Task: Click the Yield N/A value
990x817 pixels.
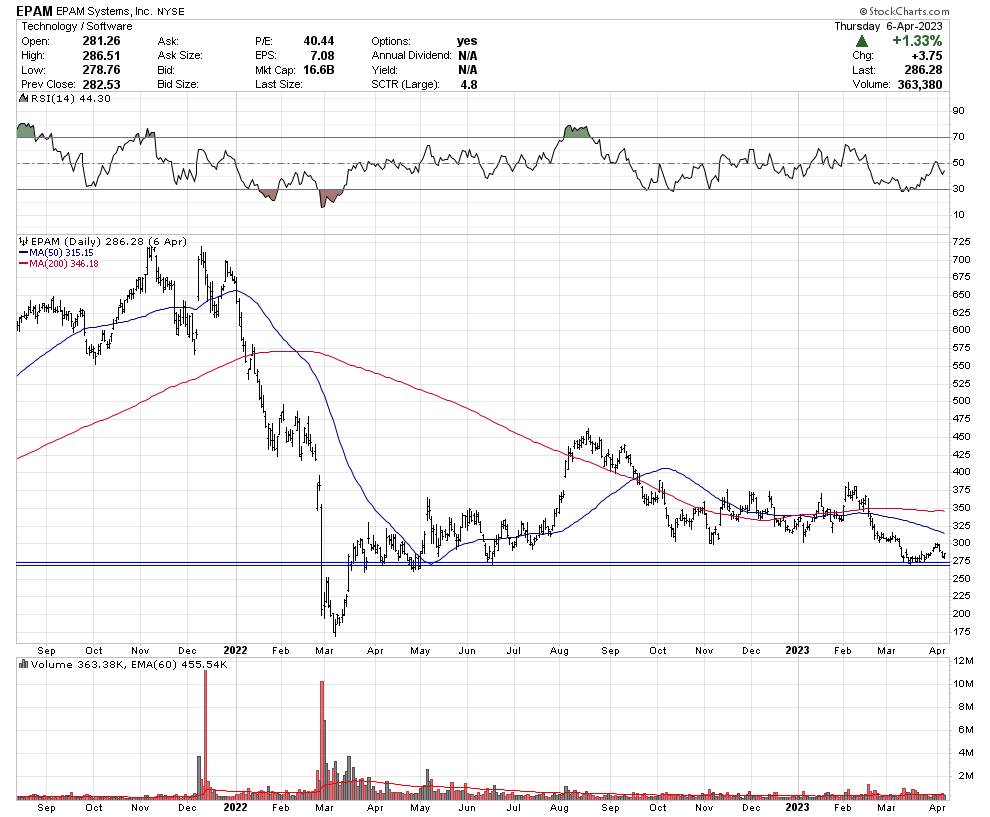Action: pyautogui.click(x=467, y=69)
